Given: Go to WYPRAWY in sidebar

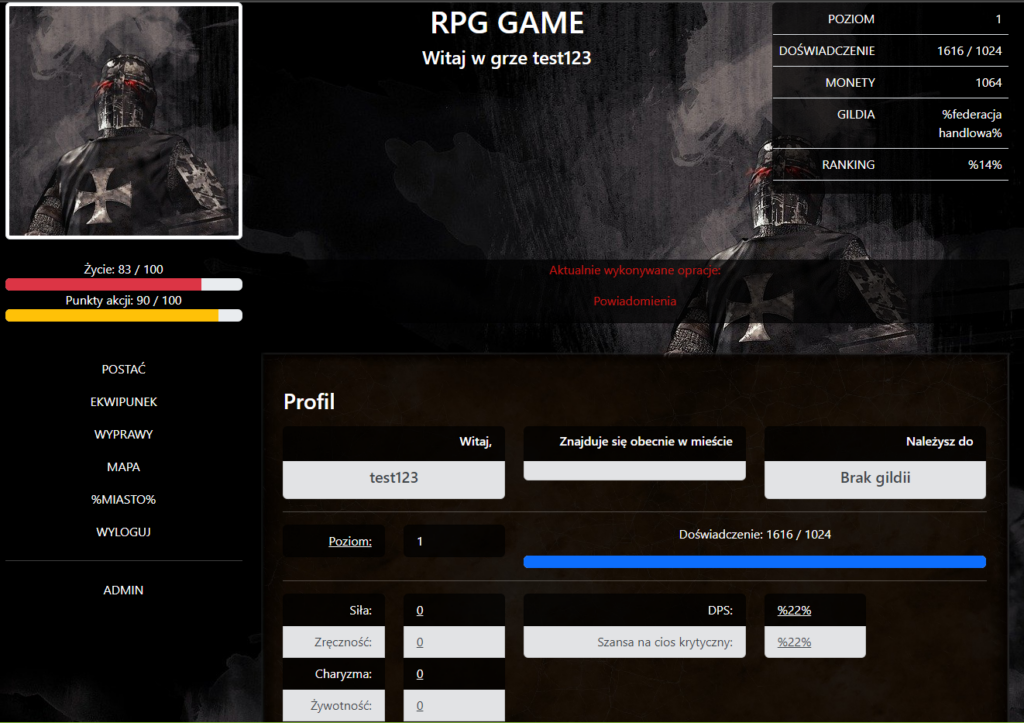Looking at the screenshot, I should click(x=124, y=435).
